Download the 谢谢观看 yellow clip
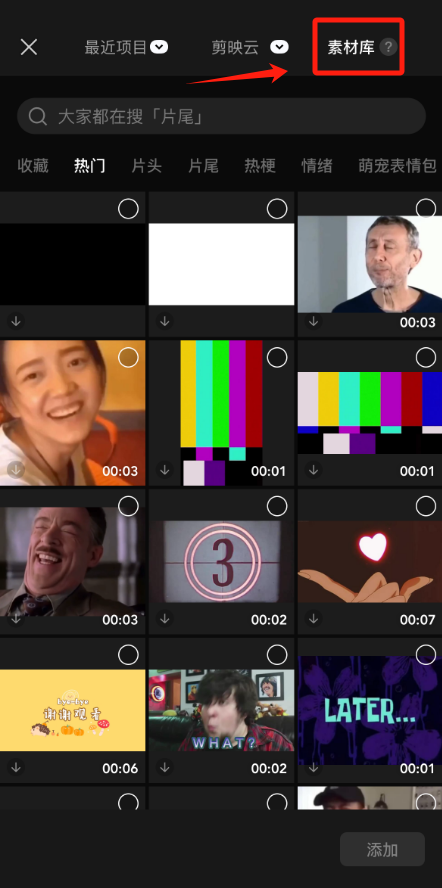The width and height of the screenshot is (442, 888). pos(16,767)
